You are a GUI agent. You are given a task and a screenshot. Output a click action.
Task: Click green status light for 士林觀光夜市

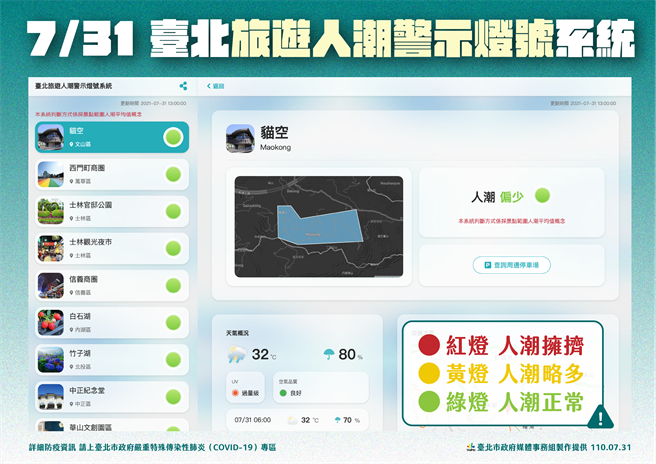click(x=173, y=248)
